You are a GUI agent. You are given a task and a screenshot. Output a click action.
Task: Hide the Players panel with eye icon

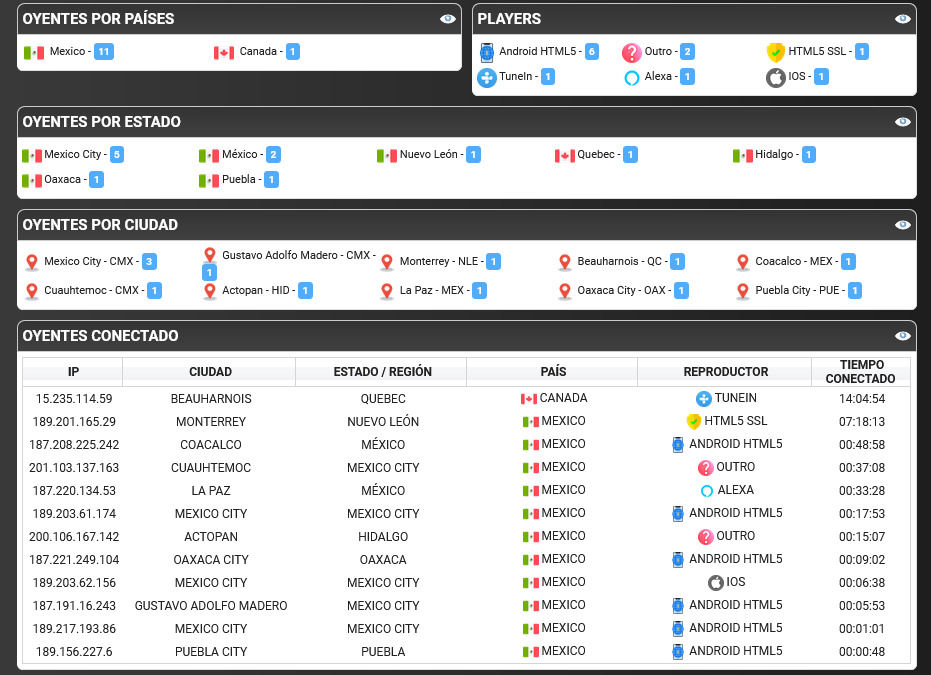point(902,19)
